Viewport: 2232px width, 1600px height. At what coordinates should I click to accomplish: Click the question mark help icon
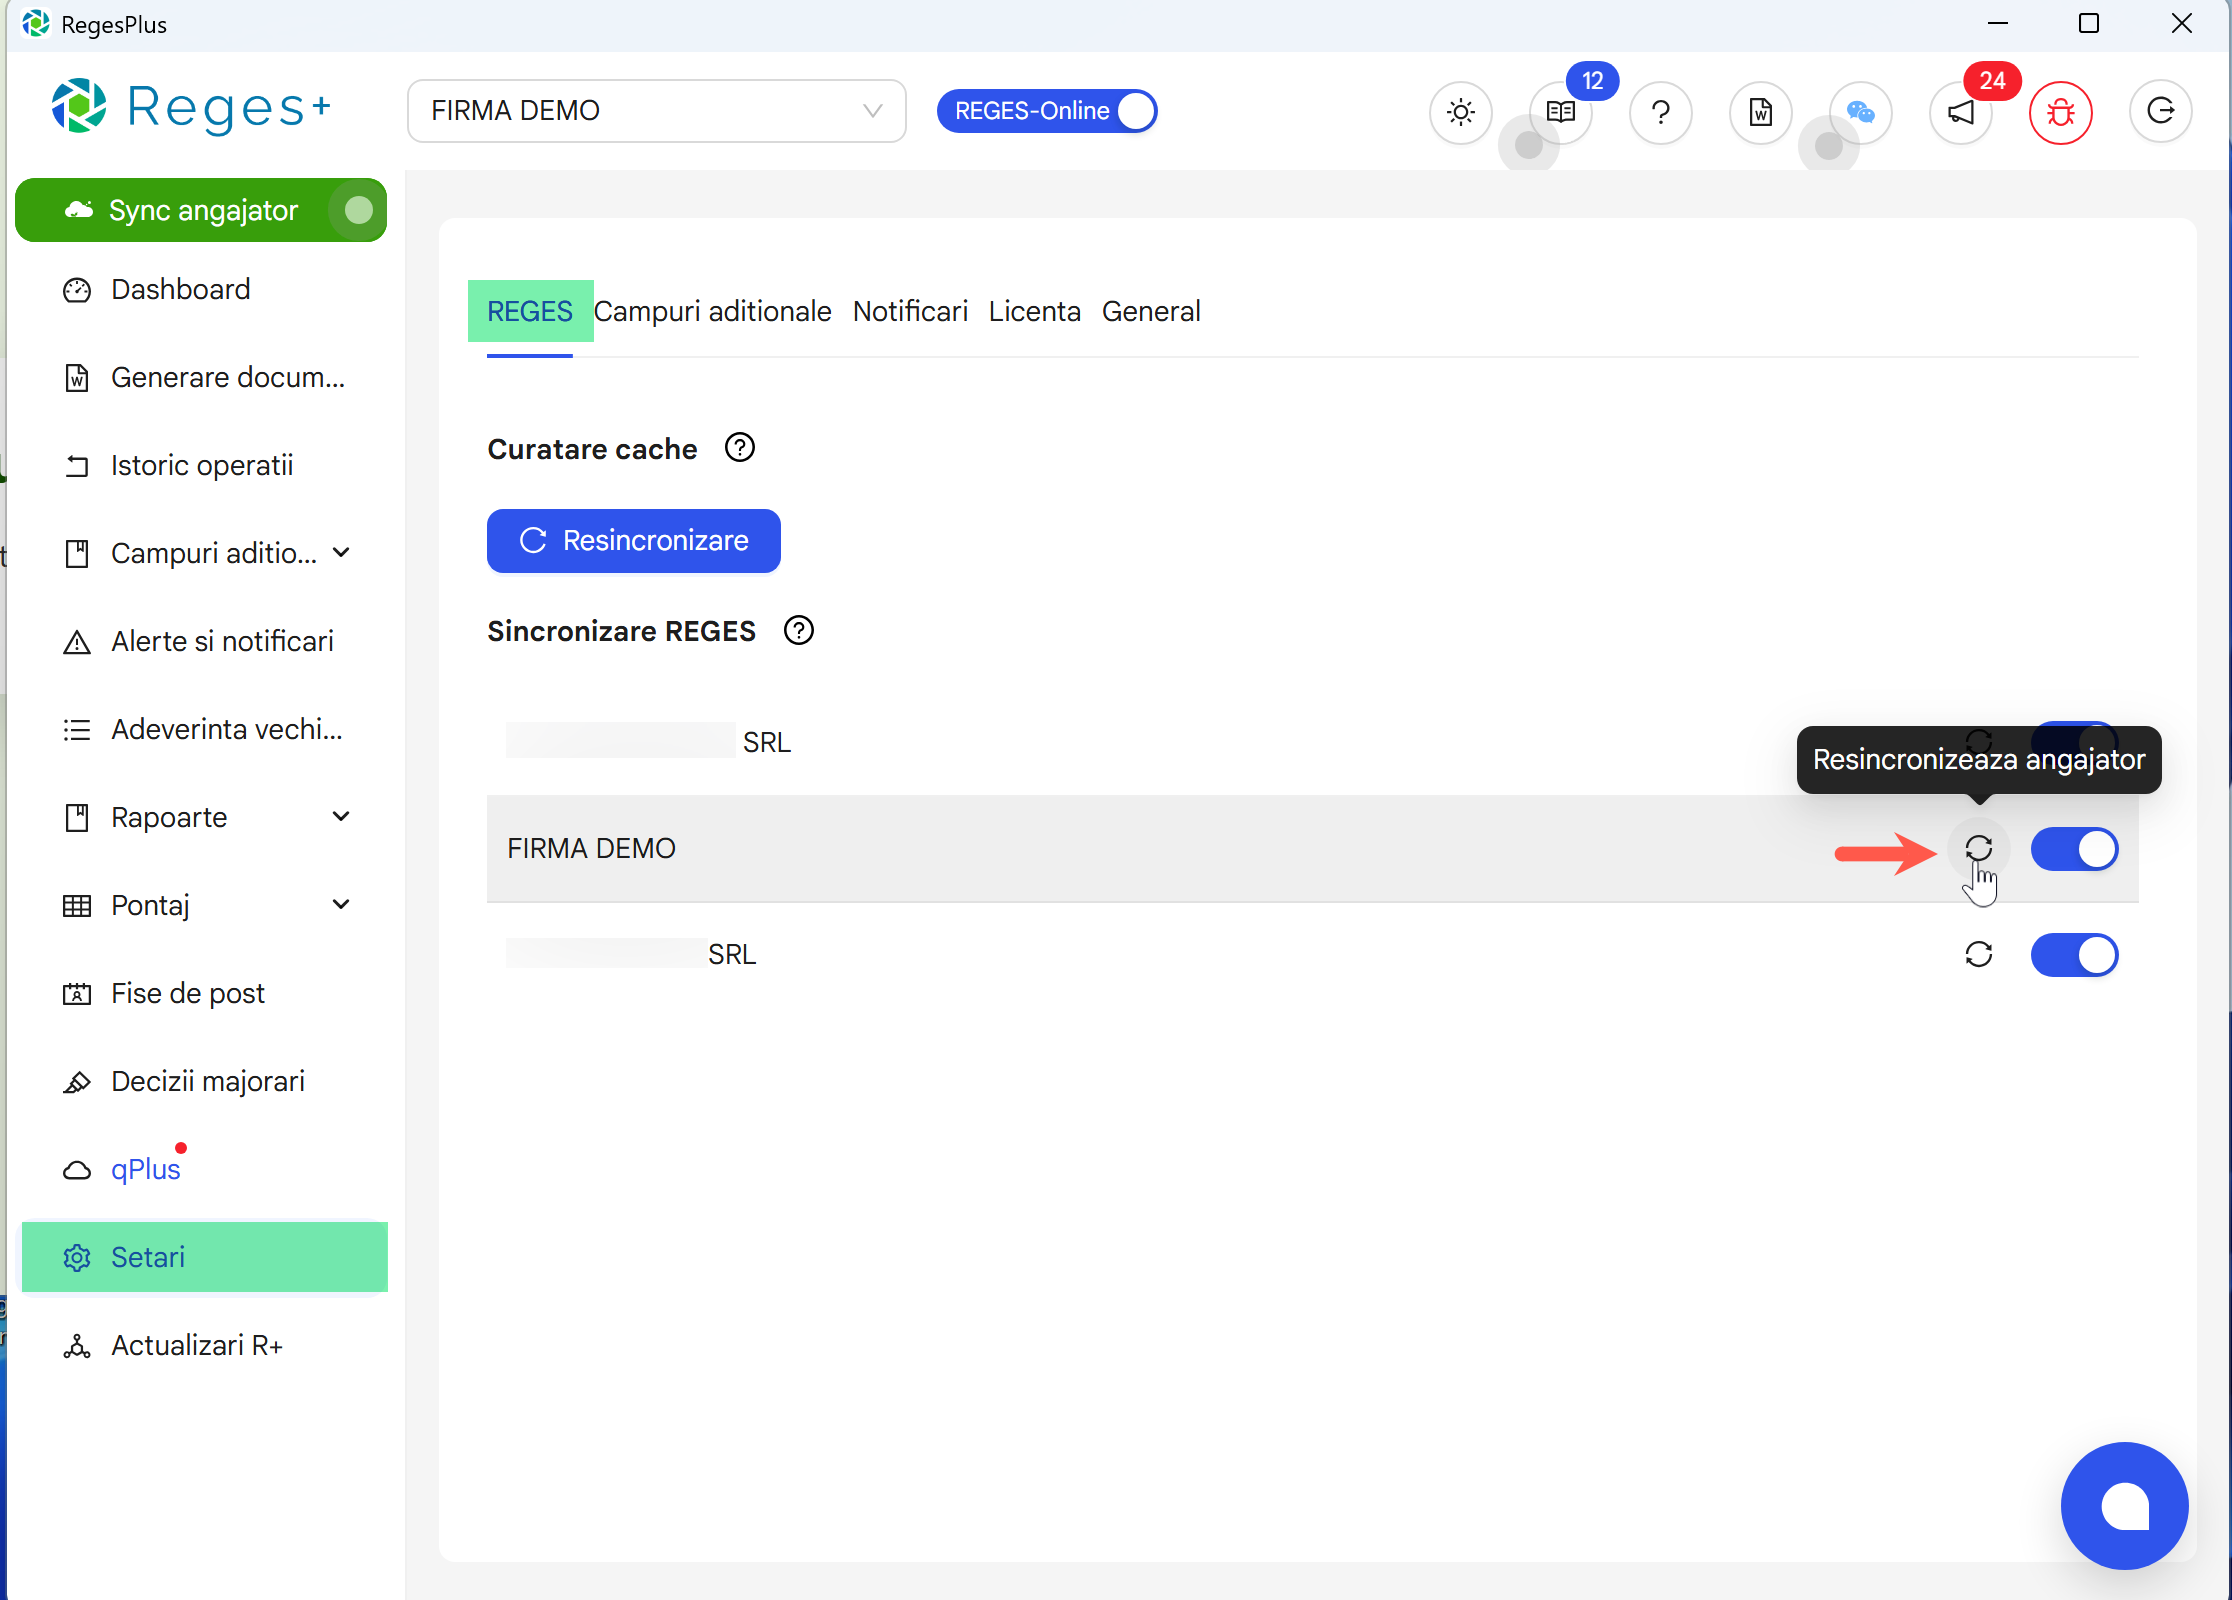[x=1660, y=112]
